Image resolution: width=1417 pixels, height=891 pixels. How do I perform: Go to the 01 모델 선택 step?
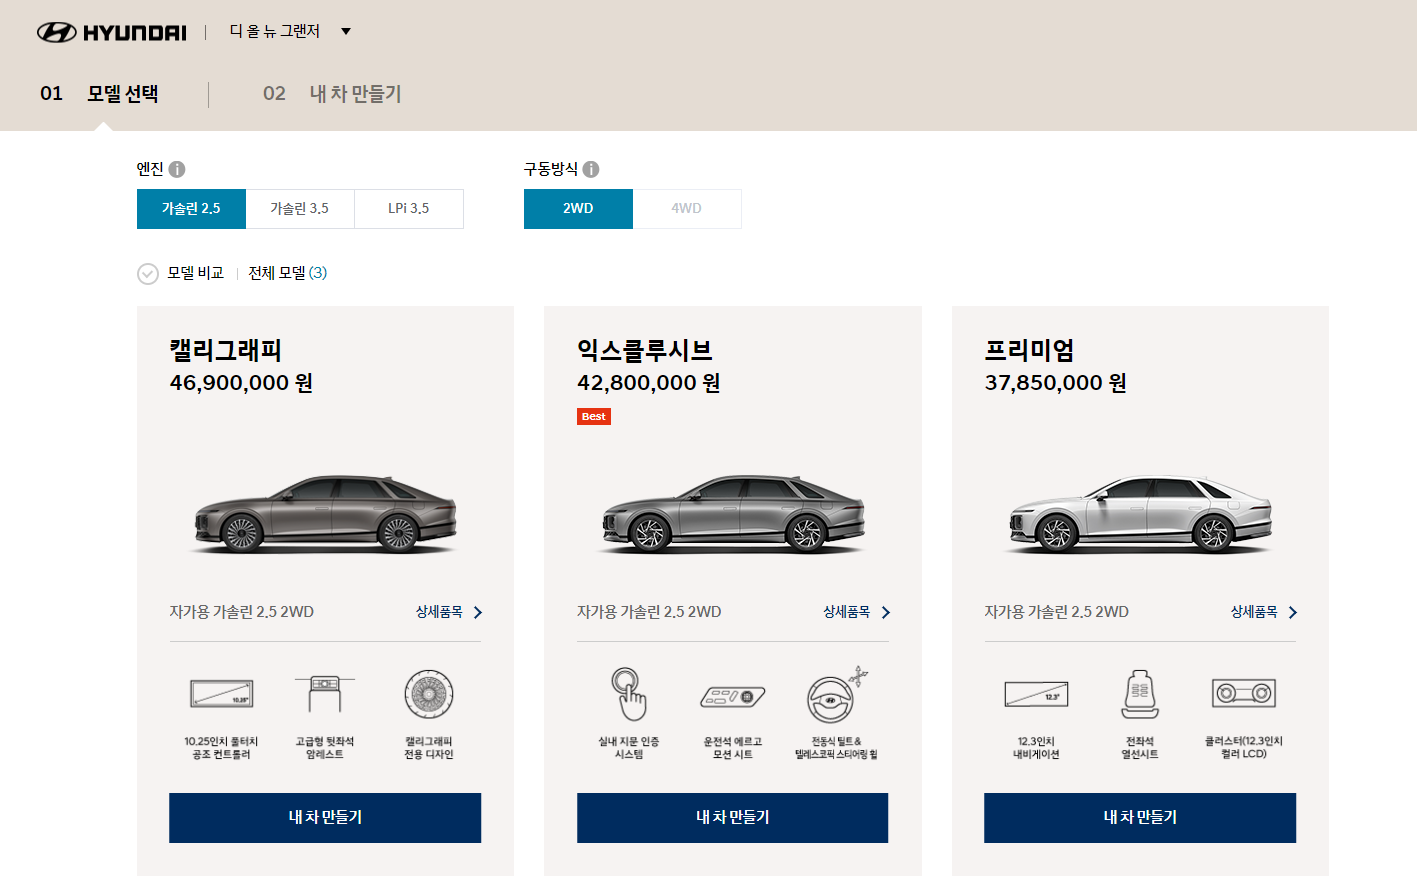99,94
